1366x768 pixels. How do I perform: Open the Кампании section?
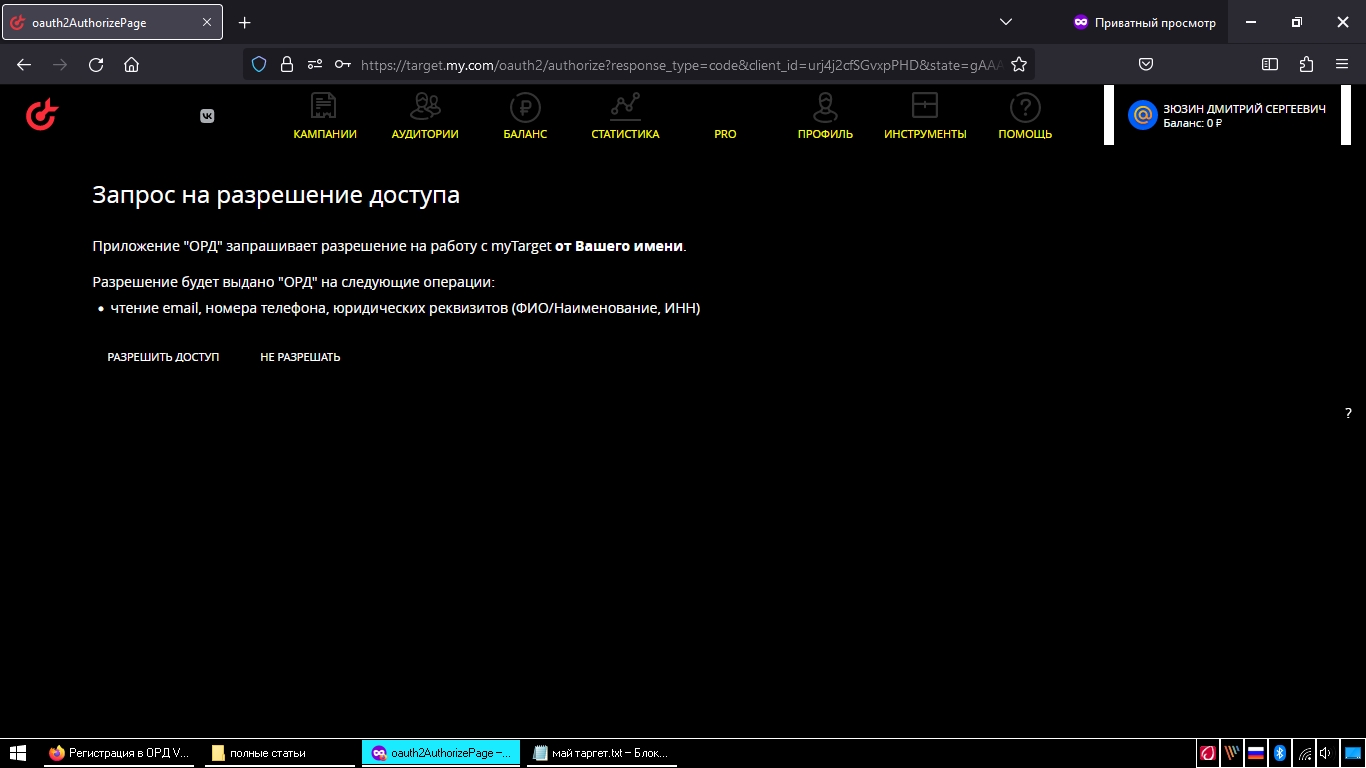tap(324, 116)
